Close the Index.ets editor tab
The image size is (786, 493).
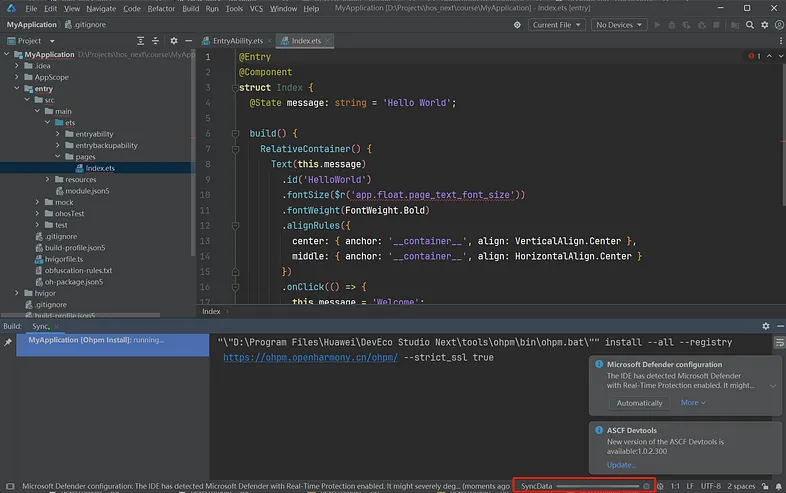pos(327,41)
